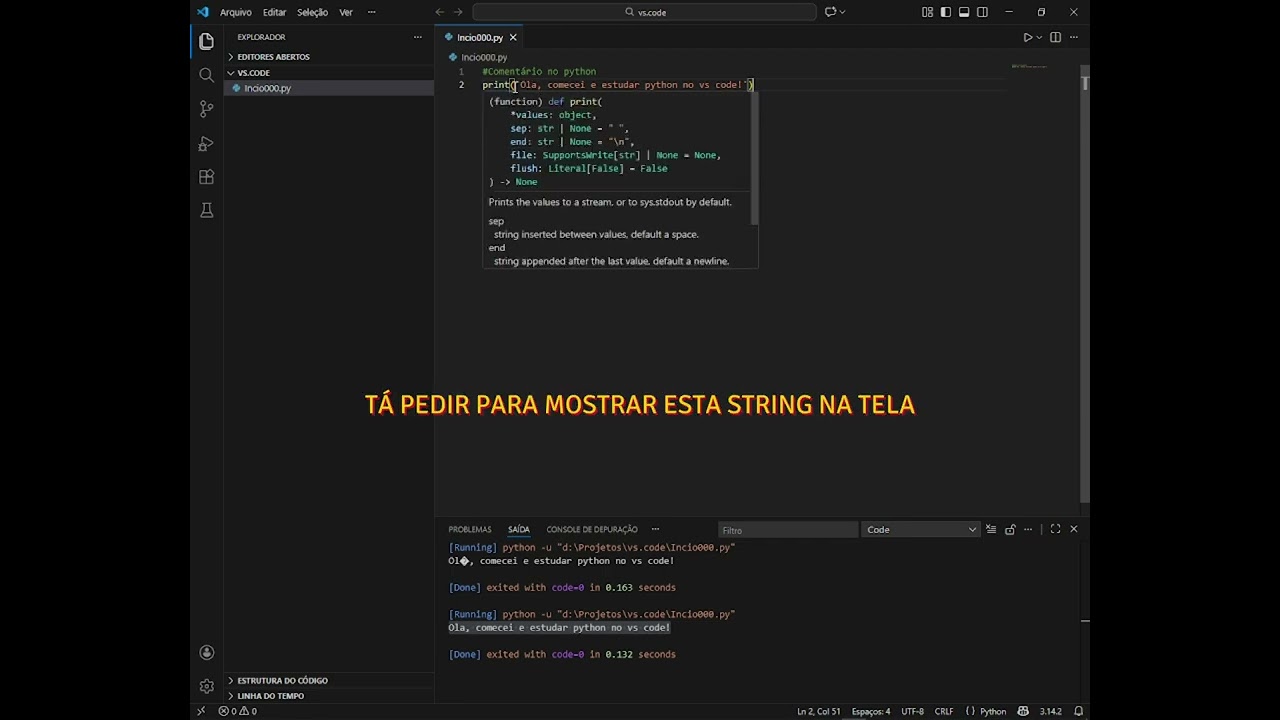Click the VS Code logo icon
This screenshot has height=720, width=1280.
pos(203,12)
